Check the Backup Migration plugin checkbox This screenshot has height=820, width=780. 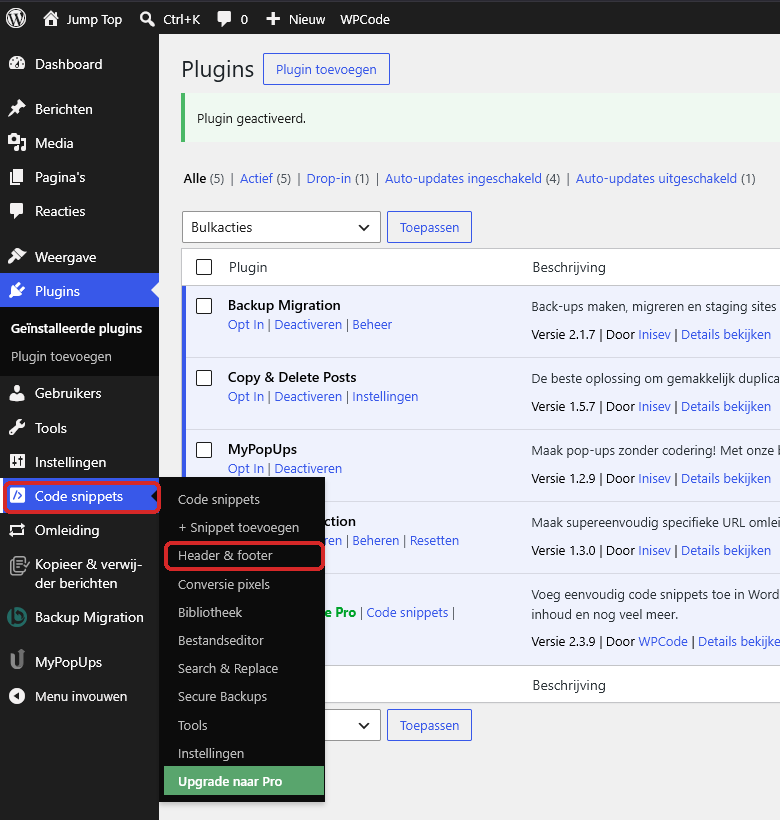[x=204, y=306]
